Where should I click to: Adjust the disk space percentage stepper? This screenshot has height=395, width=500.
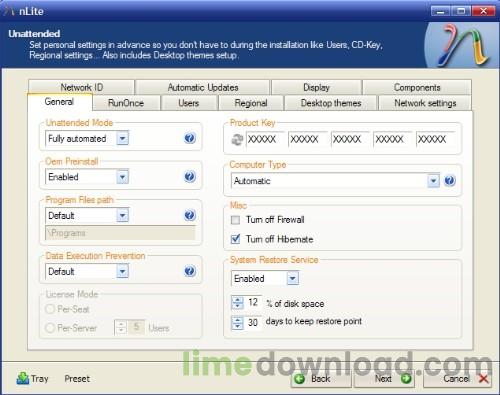237,302
